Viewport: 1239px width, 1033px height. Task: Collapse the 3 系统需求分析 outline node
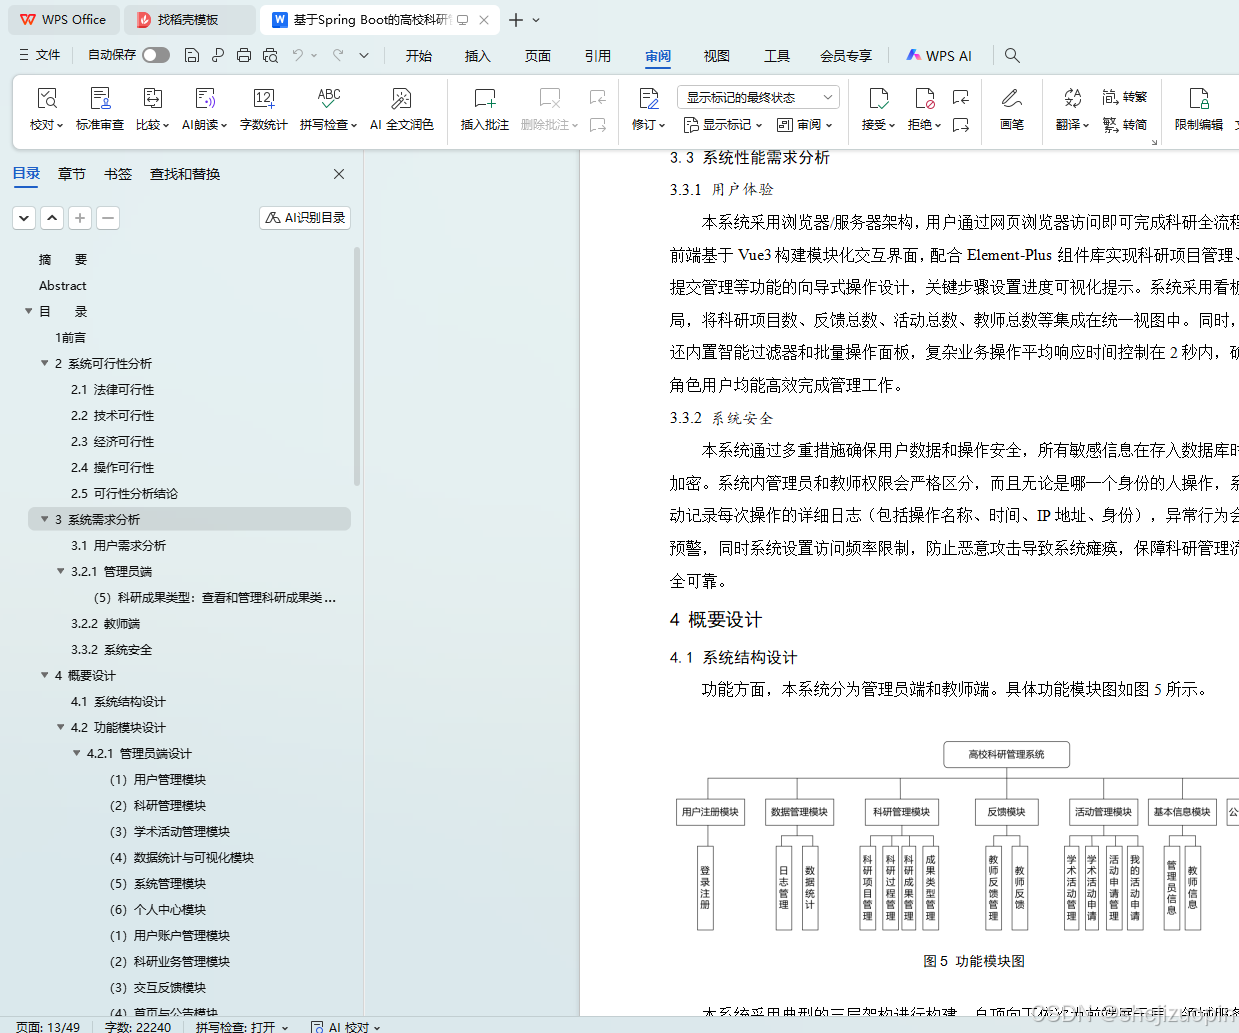click(45, 519)
